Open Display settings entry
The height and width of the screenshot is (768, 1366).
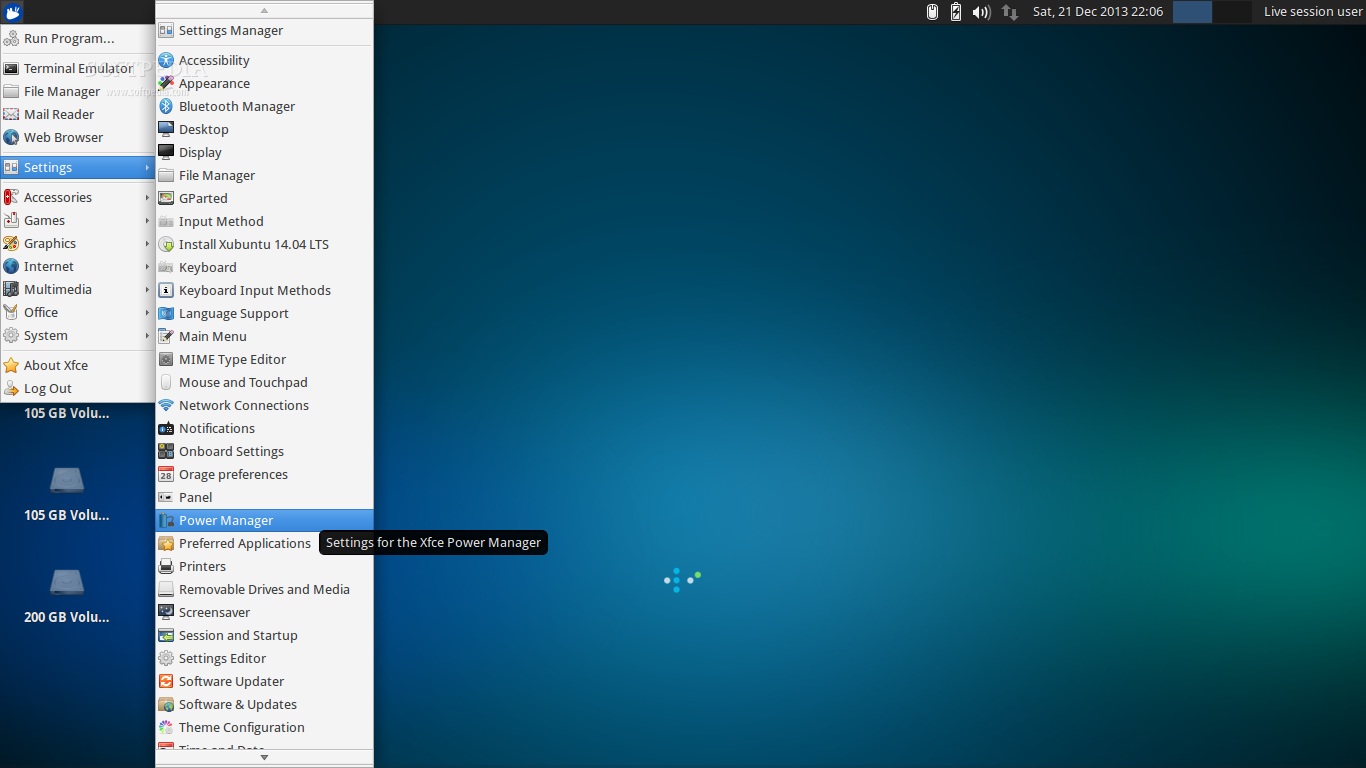[x=264, y=152]
